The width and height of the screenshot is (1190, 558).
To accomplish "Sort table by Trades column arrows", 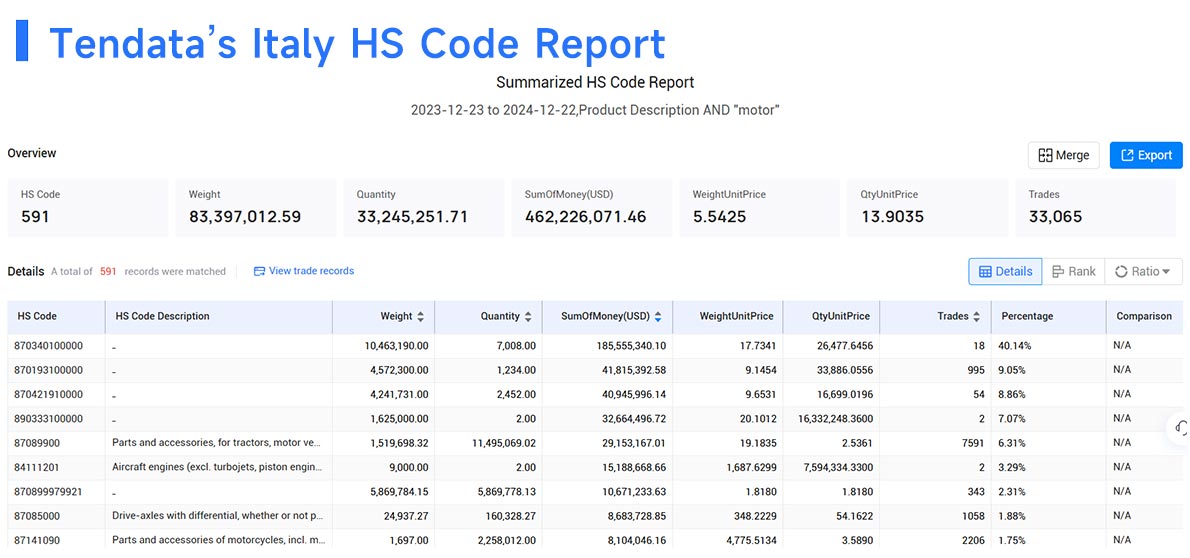I will tap(976, 317).
